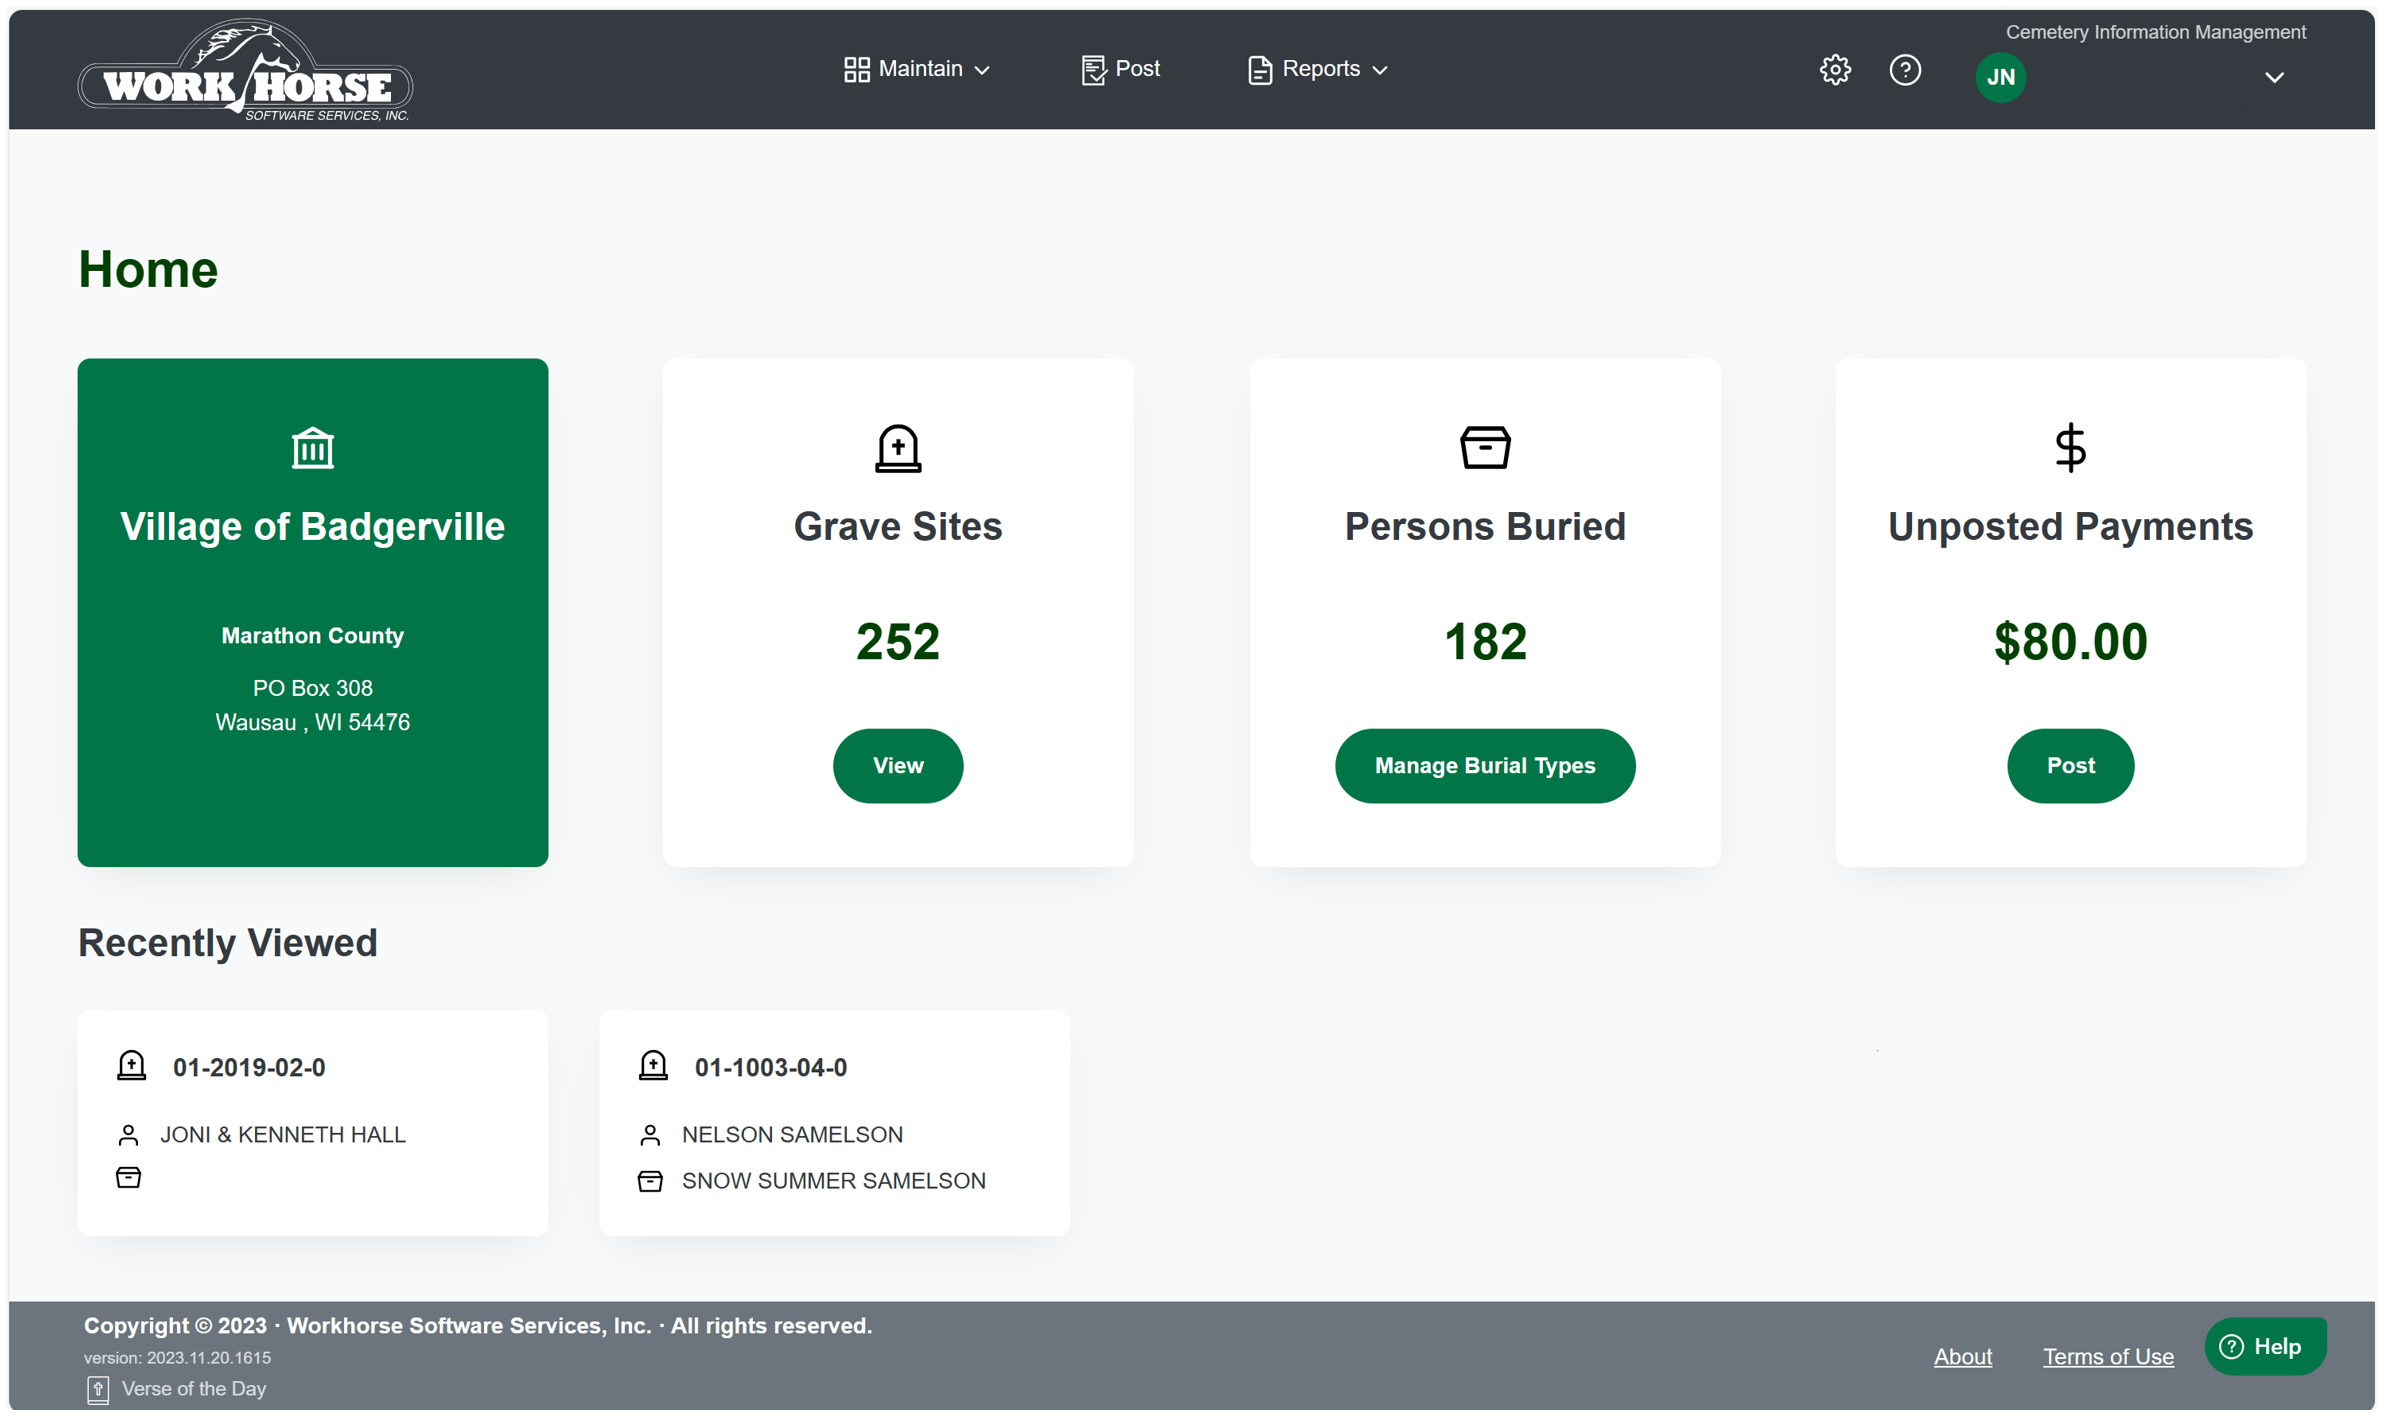Click the JN user avatar
The image size is (2390, 1426).
[2000, 77]
